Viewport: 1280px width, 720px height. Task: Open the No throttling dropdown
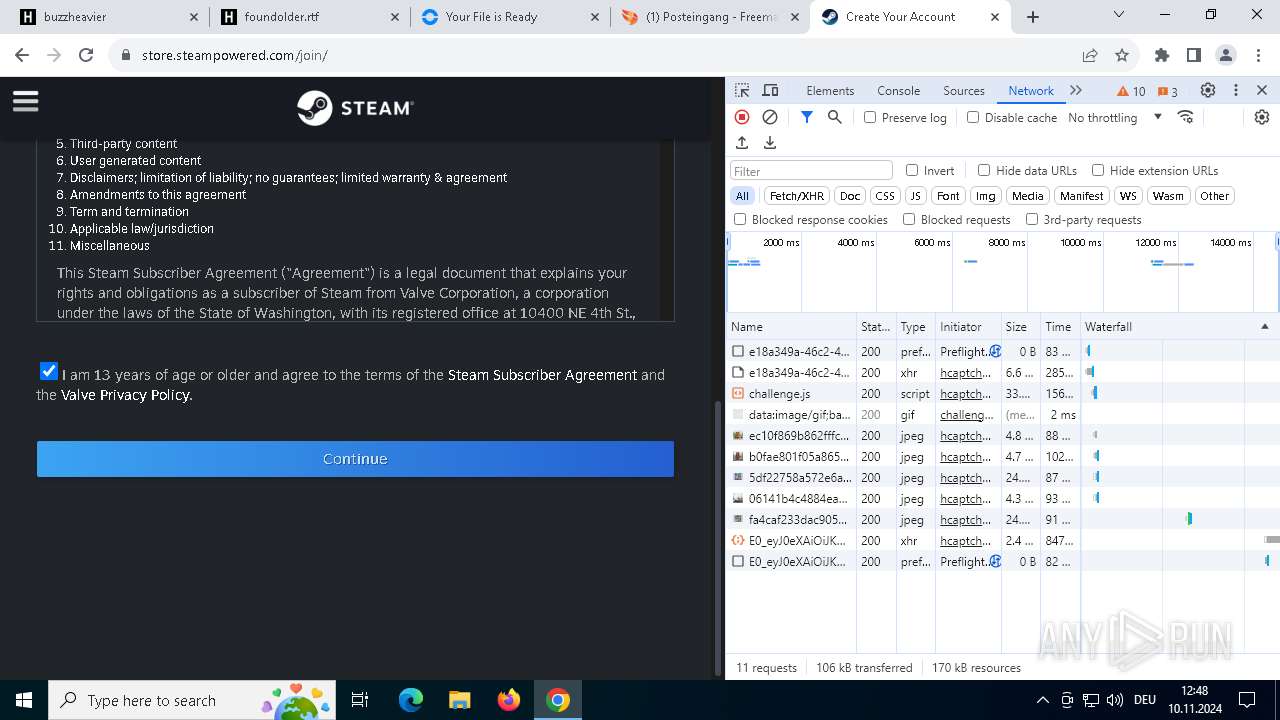[x=1115, y=117]
